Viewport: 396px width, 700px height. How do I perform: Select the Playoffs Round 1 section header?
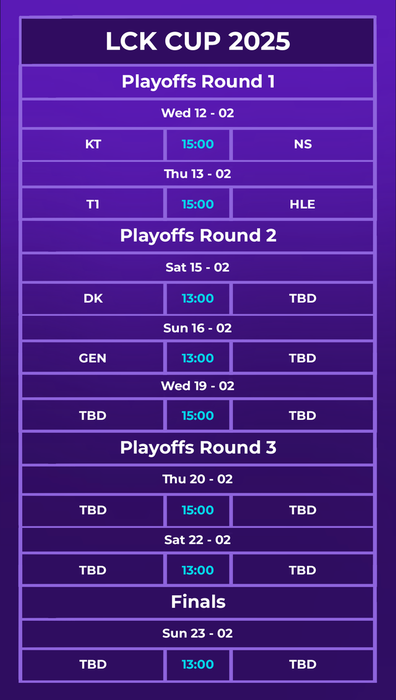(x=198, y=82)
